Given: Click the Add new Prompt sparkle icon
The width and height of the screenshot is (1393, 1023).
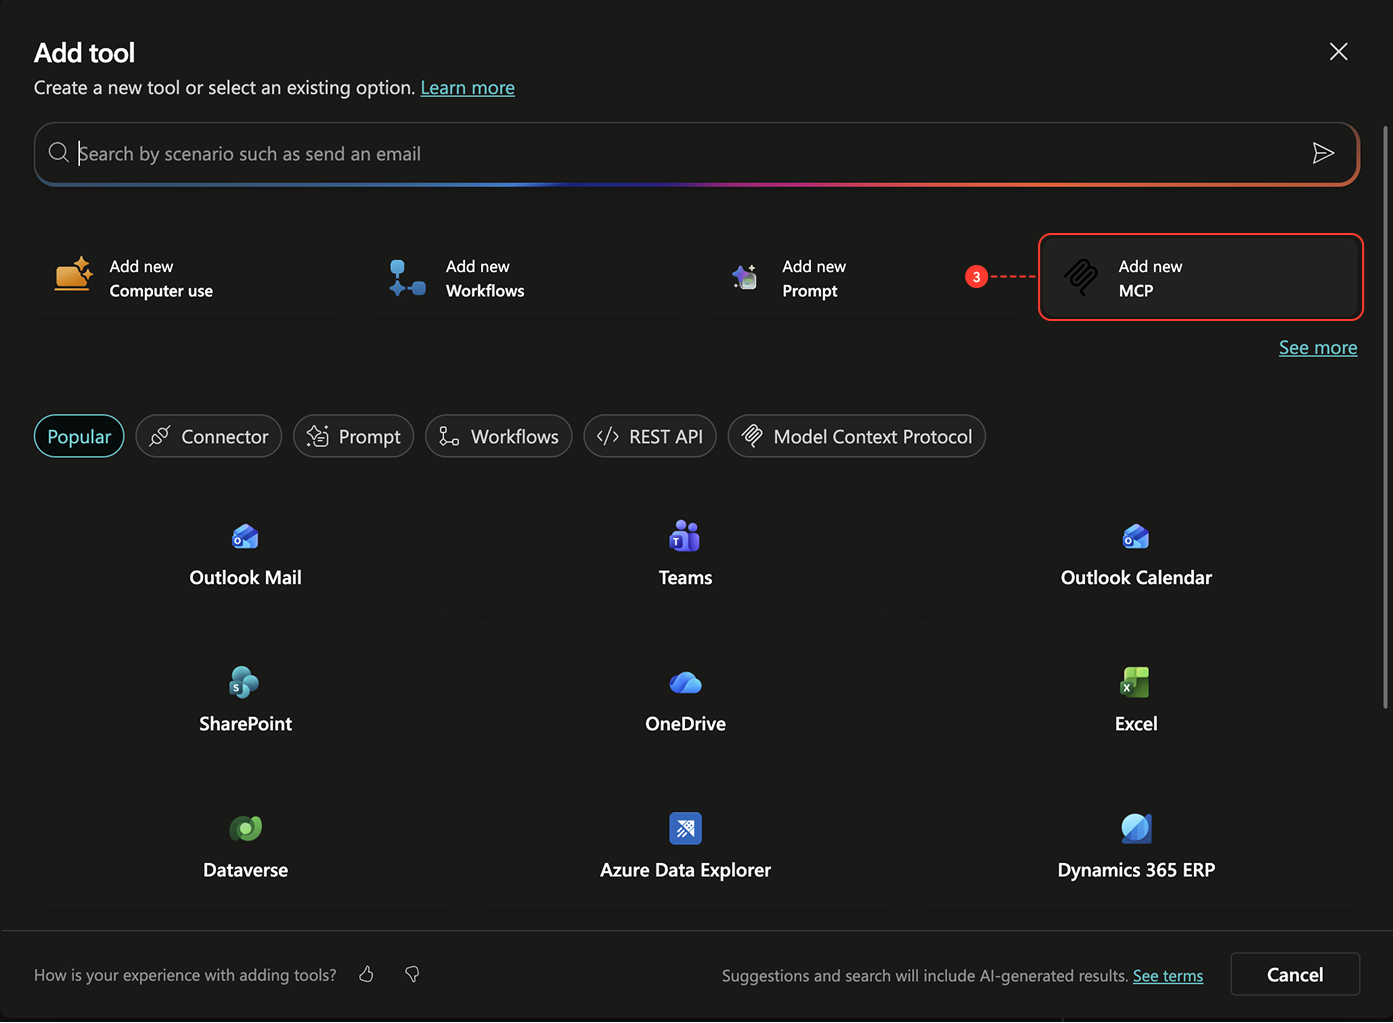Looking at the screenshot, I should point(745,277).
